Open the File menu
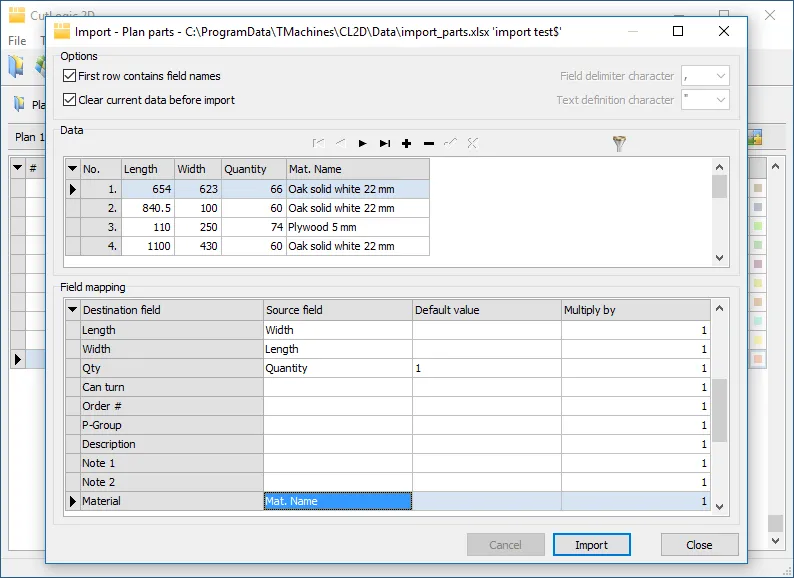The height and width of the screenshot is (578, 794). click(x=17, y=41)
